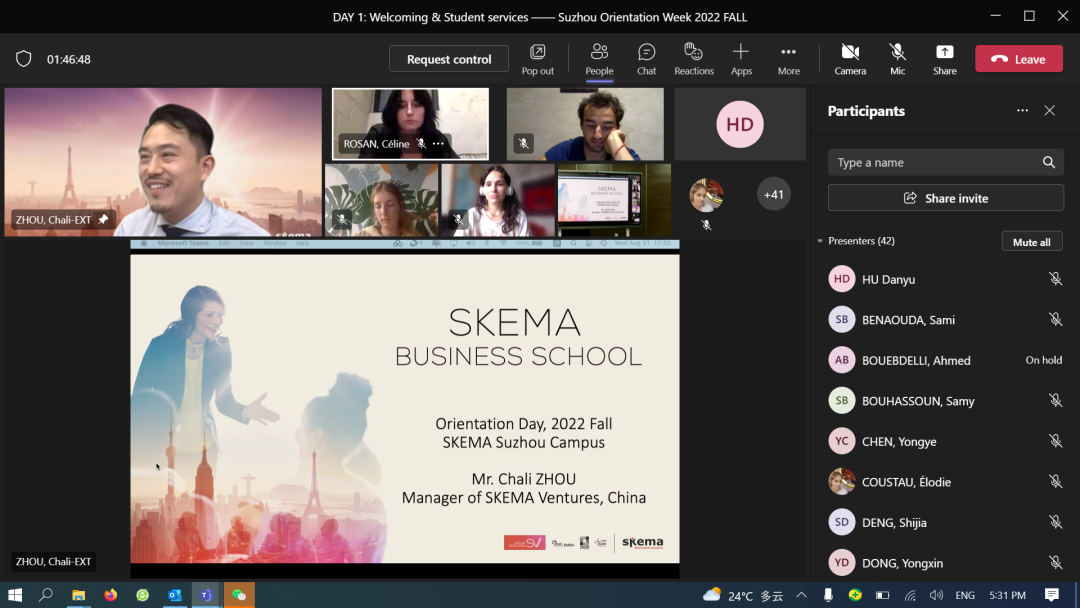This screenshot has width=1080, height=608.
Task: Toggle the People panel
Action: pyautogui.click(x=599, y=59)
